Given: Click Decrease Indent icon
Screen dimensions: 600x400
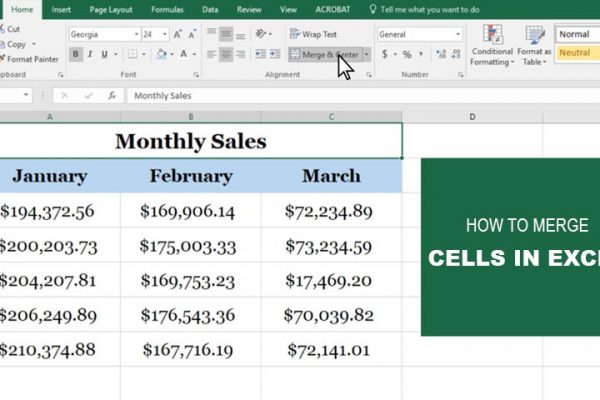Looking at the screenshot, I should click(260, 54).
